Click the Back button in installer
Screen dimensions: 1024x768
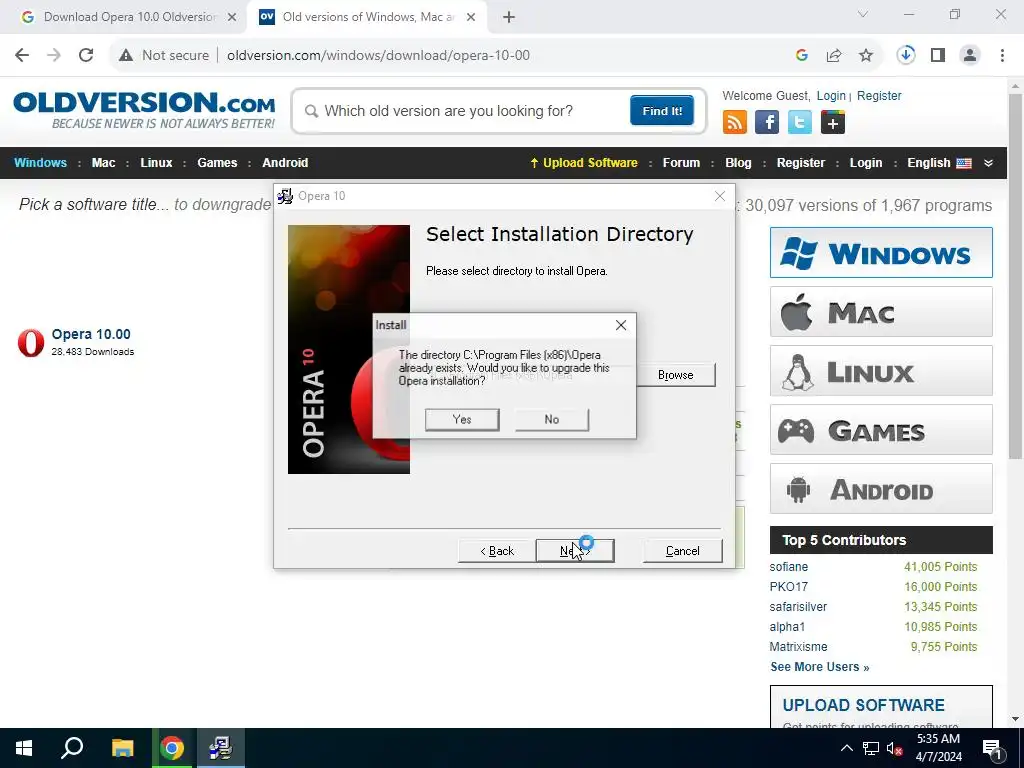pos(497,551)
